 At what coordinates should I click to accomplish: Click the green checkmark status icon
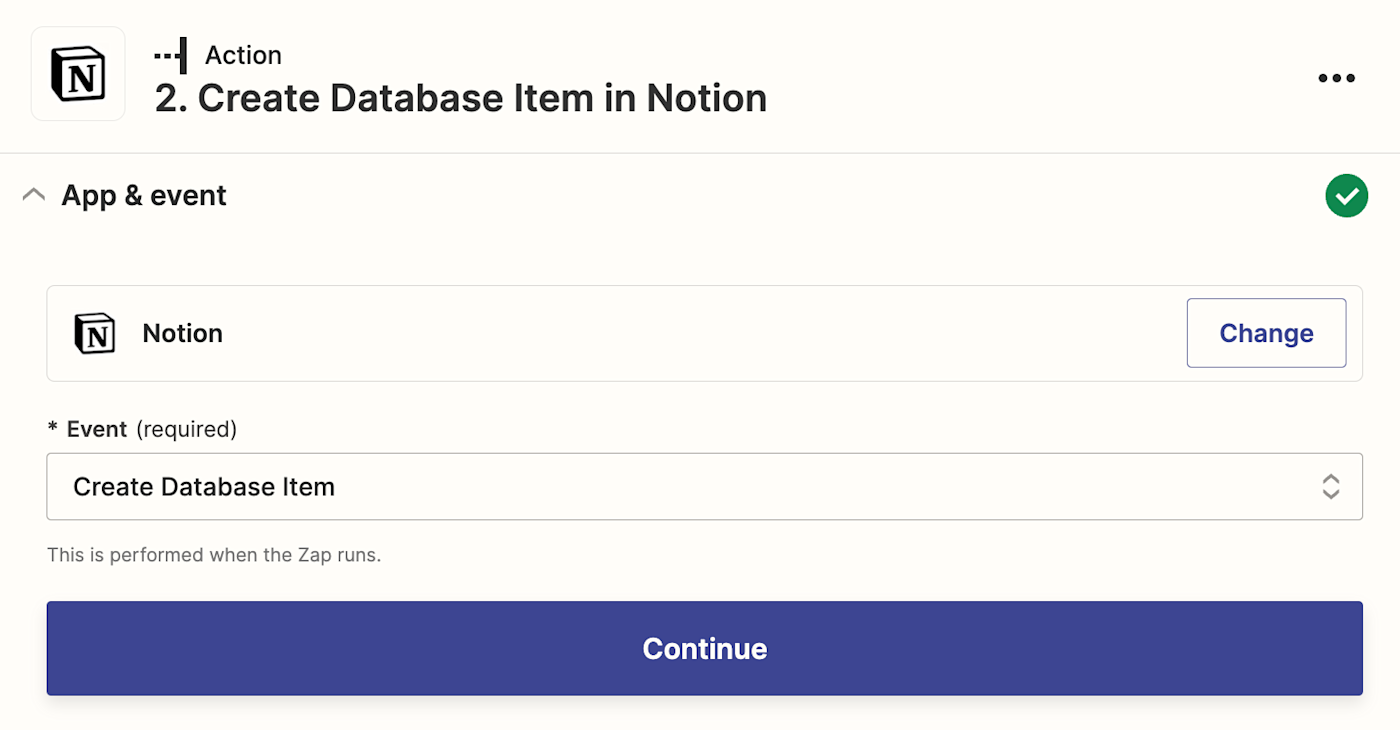tap(1346, 196)
